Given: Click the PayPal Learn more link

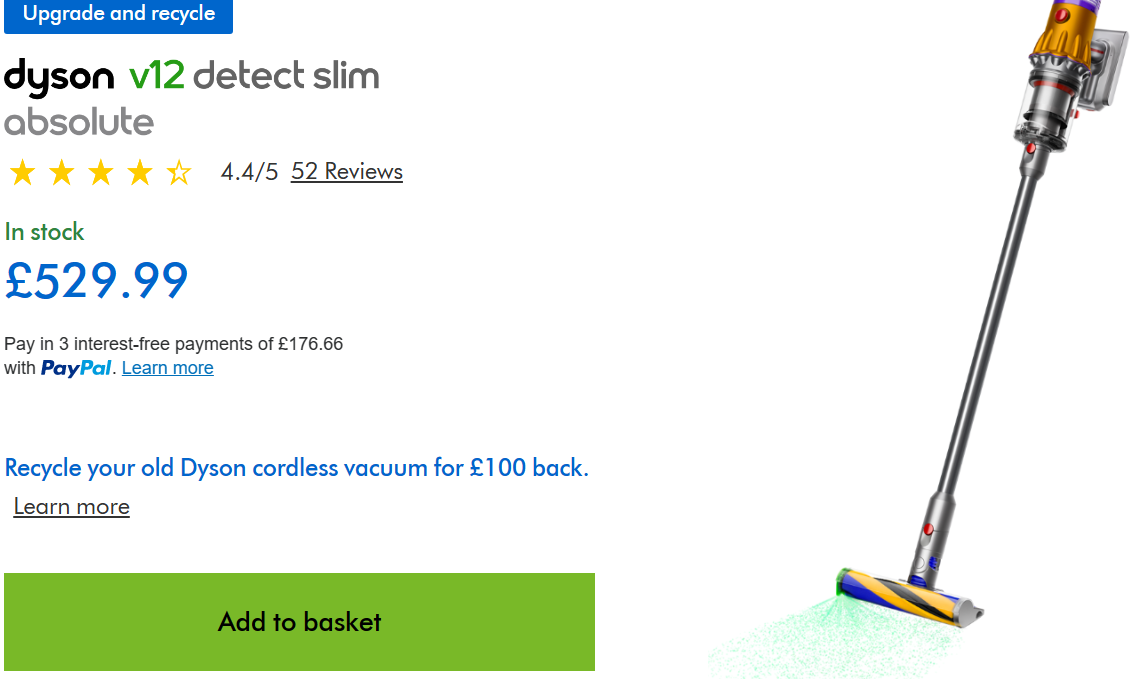Looking at the screenshot, I should pos(167,368).
